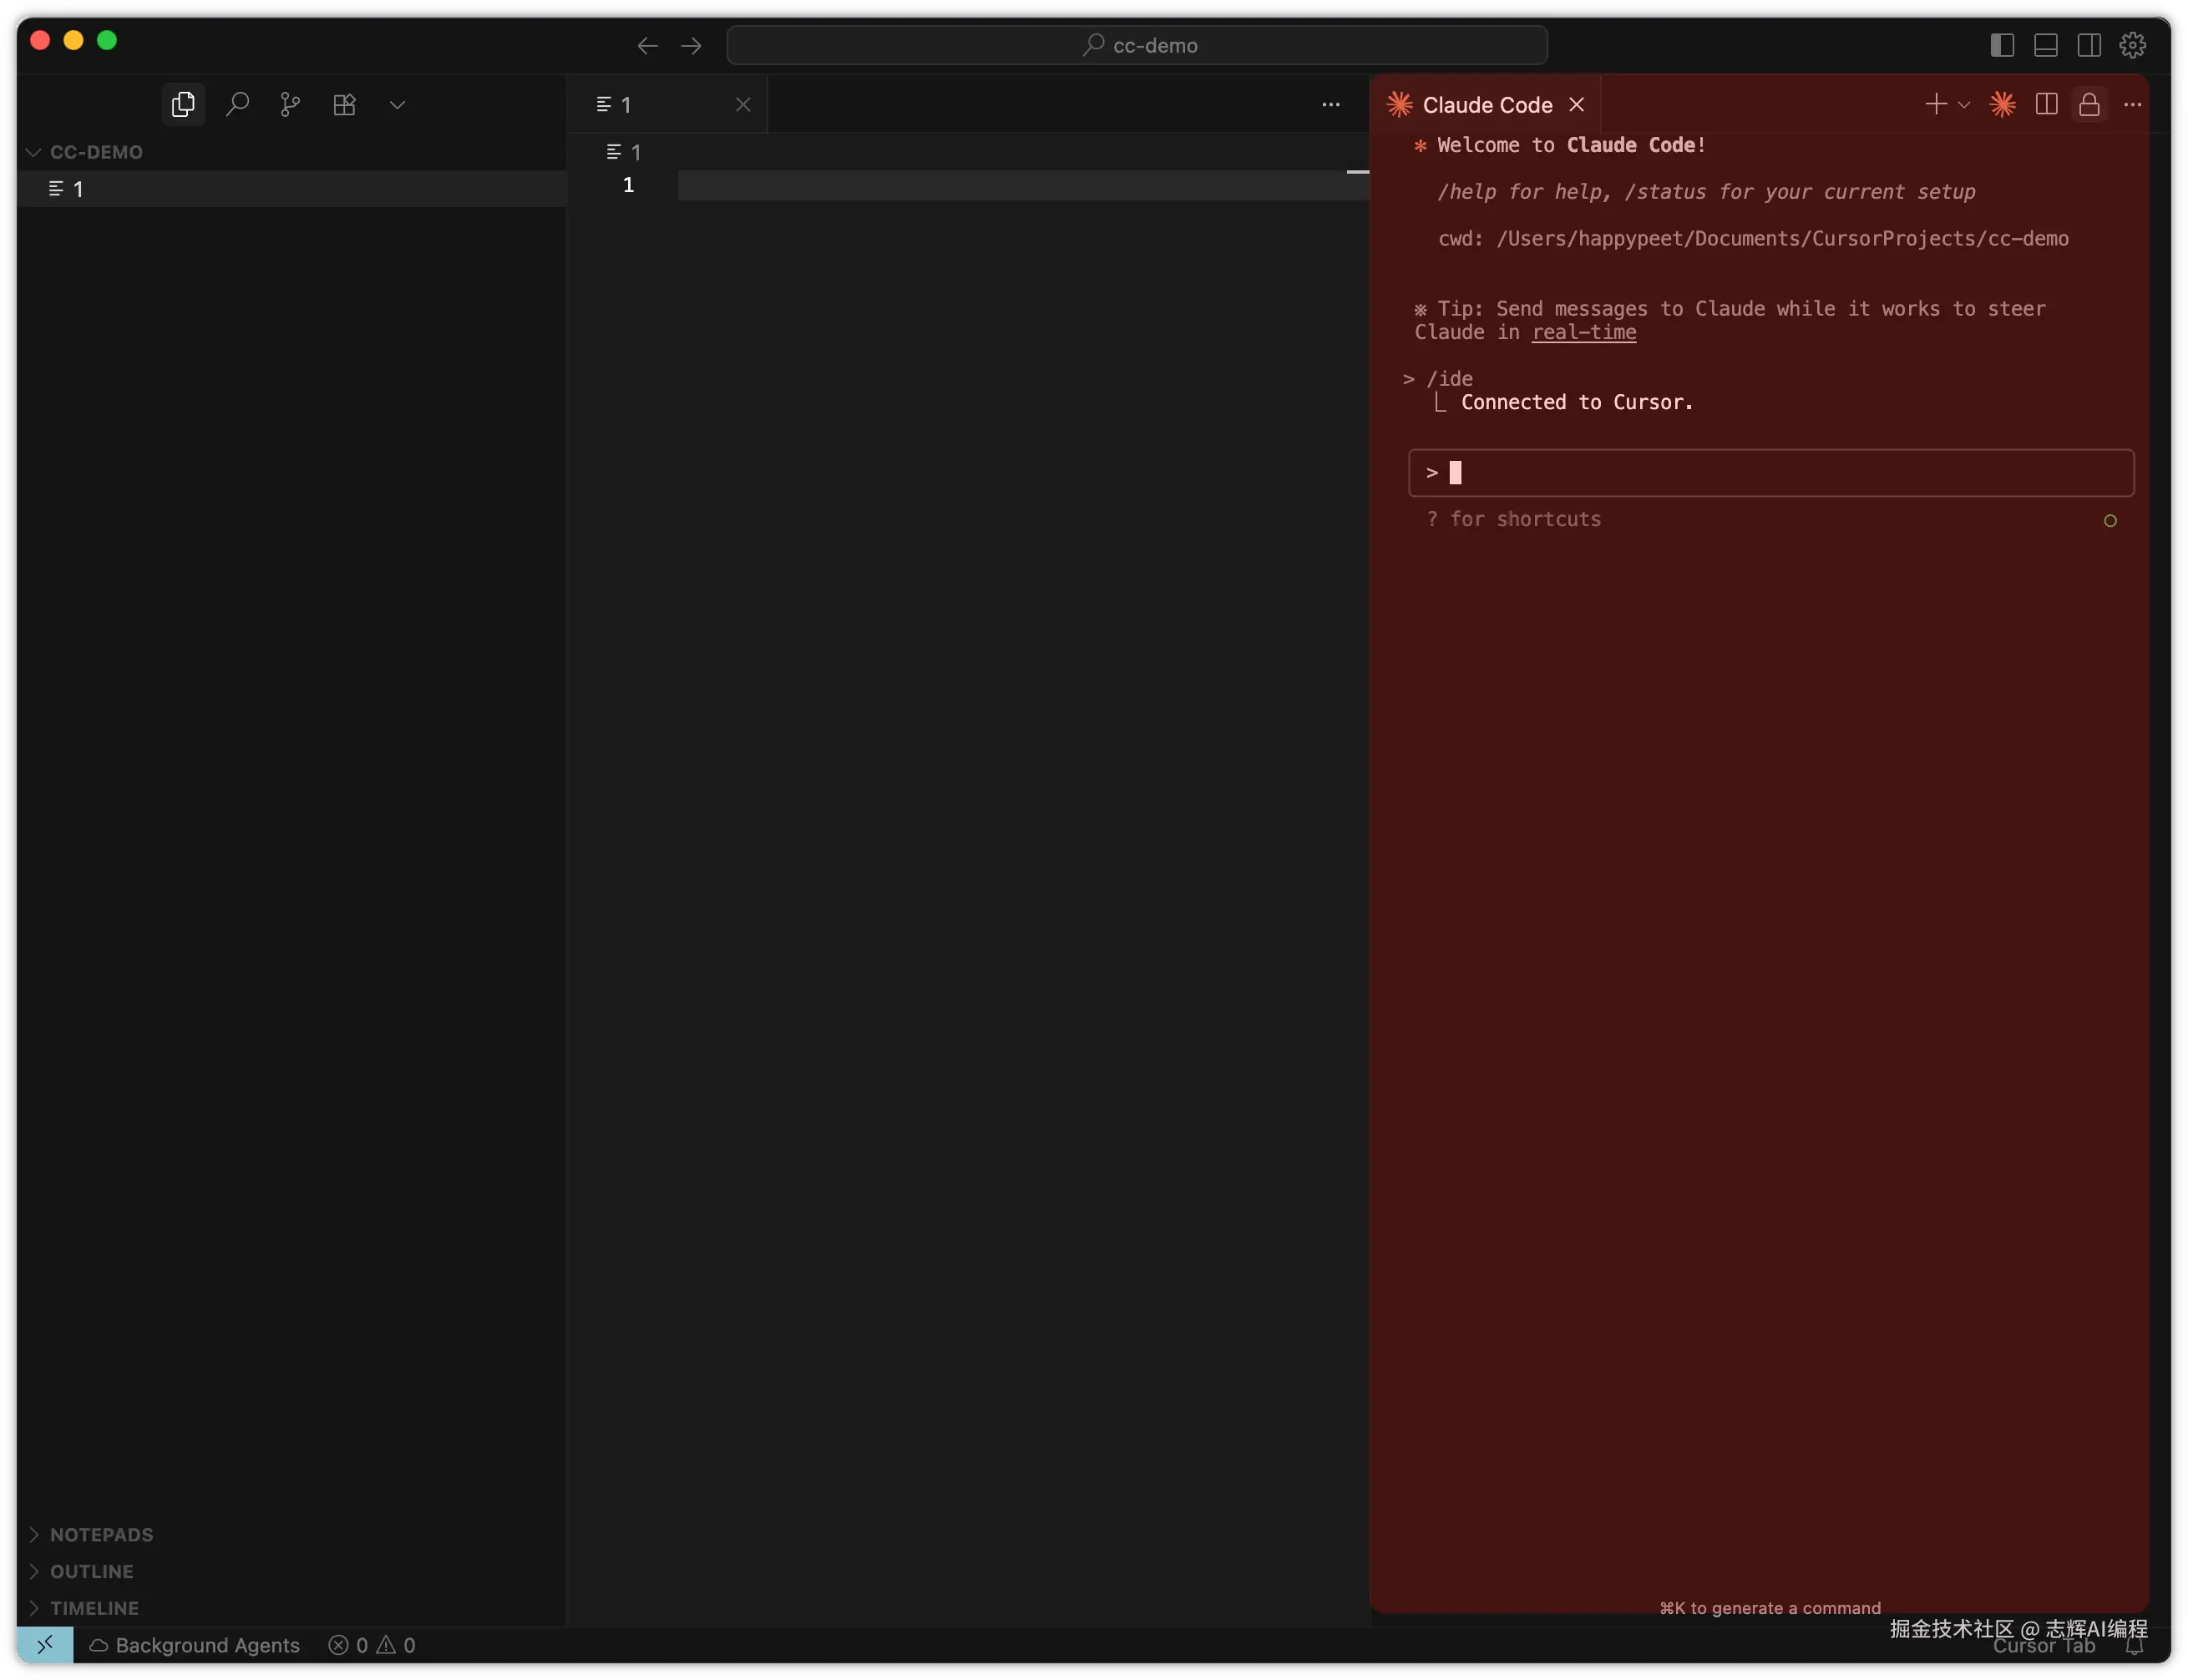
Task: Expand the OUTLINE section
Action: click(x=292, y=1571)
